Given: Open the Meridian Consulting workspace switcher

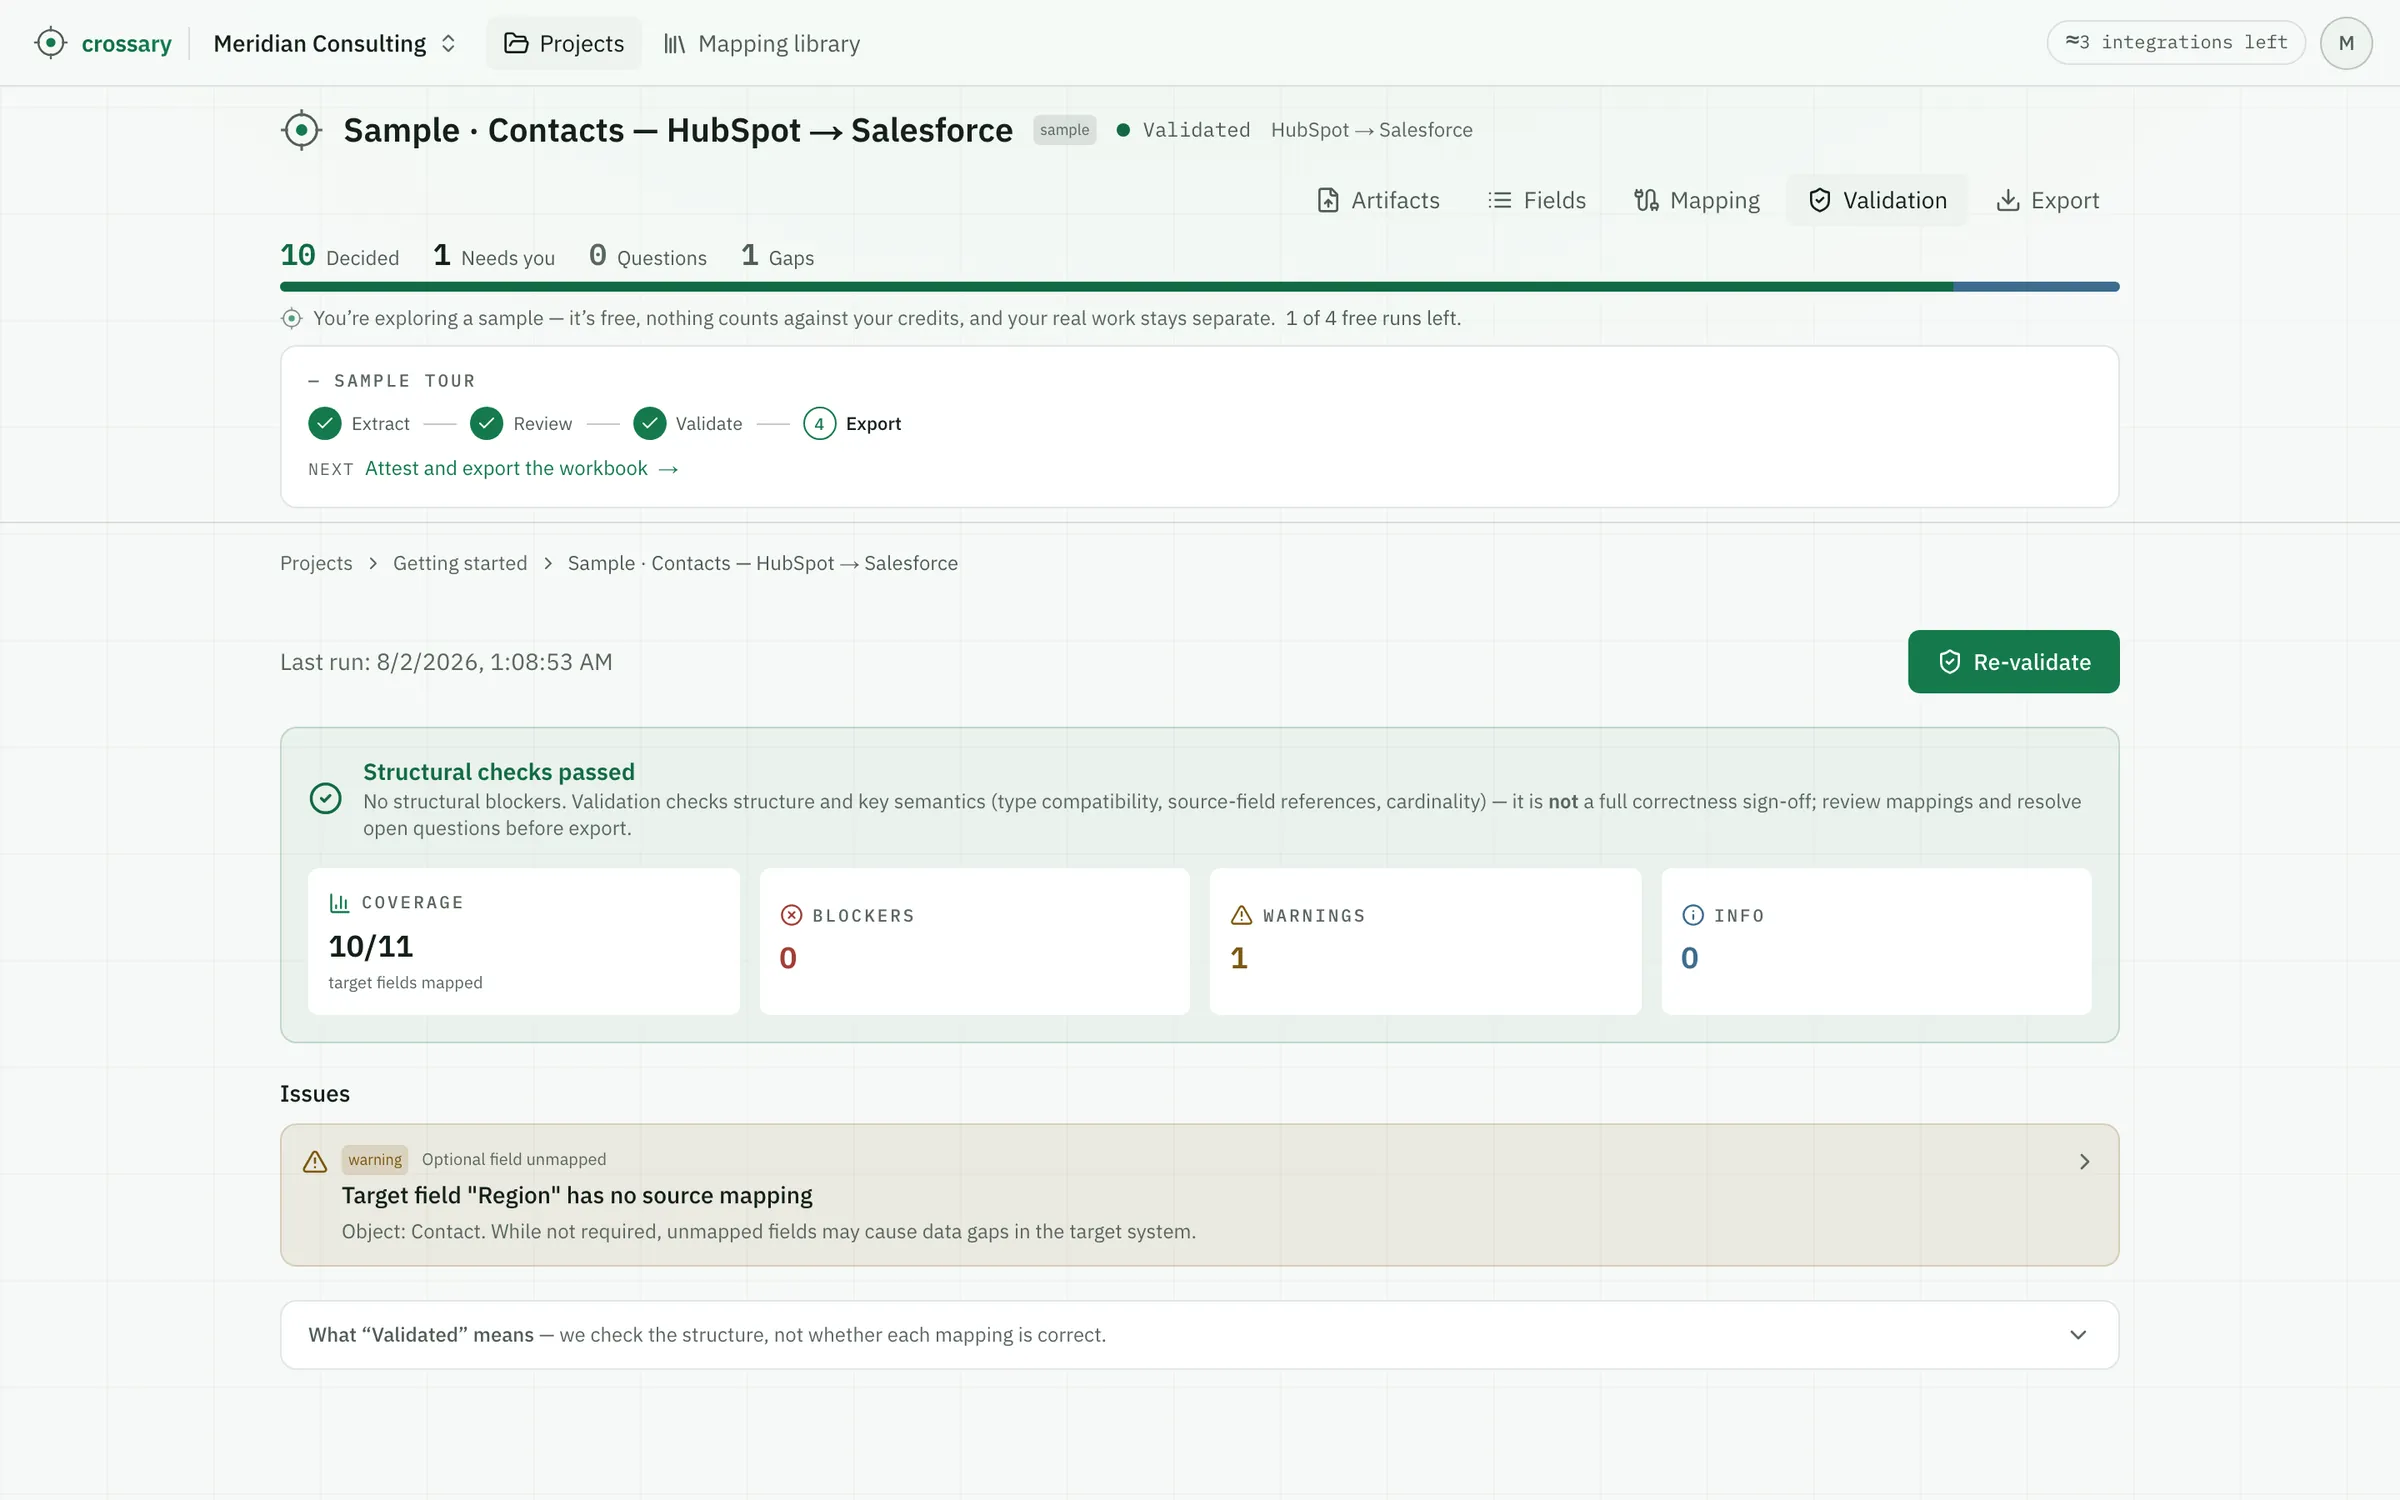Looking at the screenshot, I should click(x=335, y=43).
